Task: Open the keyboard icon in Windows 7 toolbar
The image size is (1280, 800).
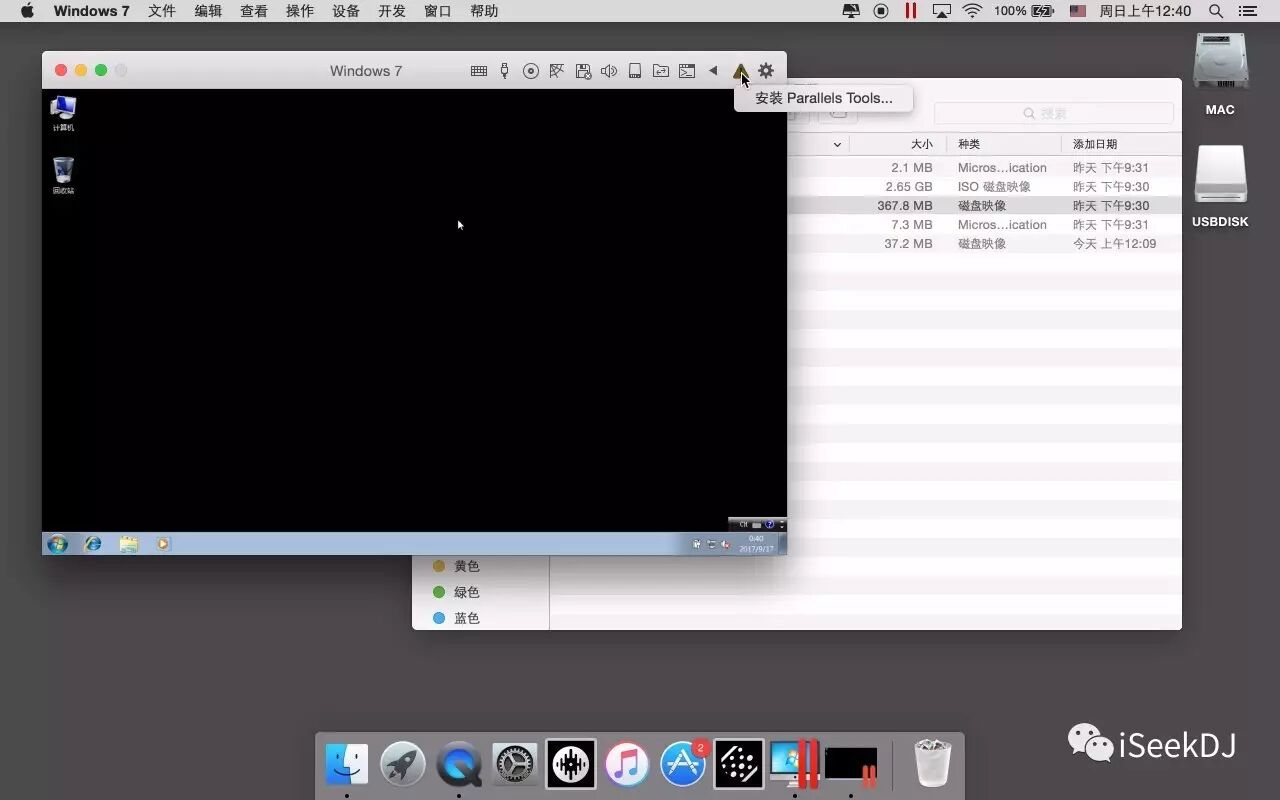Action: (x=479, y=71)
